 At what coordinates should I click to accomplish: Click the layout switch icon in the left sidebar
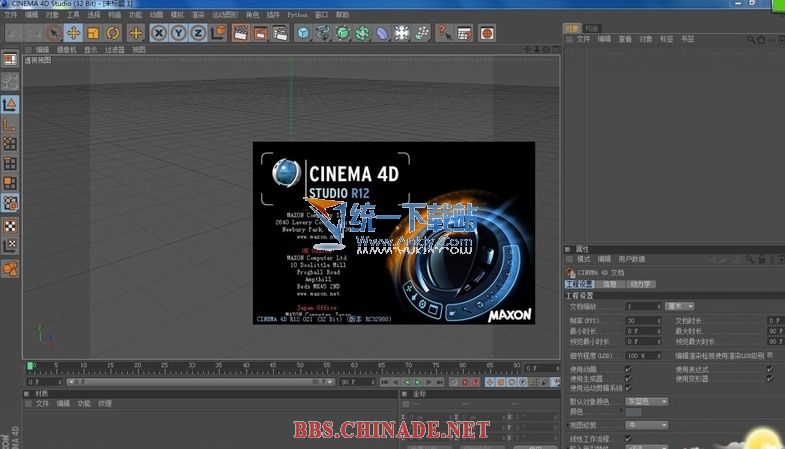pos(10,60)
